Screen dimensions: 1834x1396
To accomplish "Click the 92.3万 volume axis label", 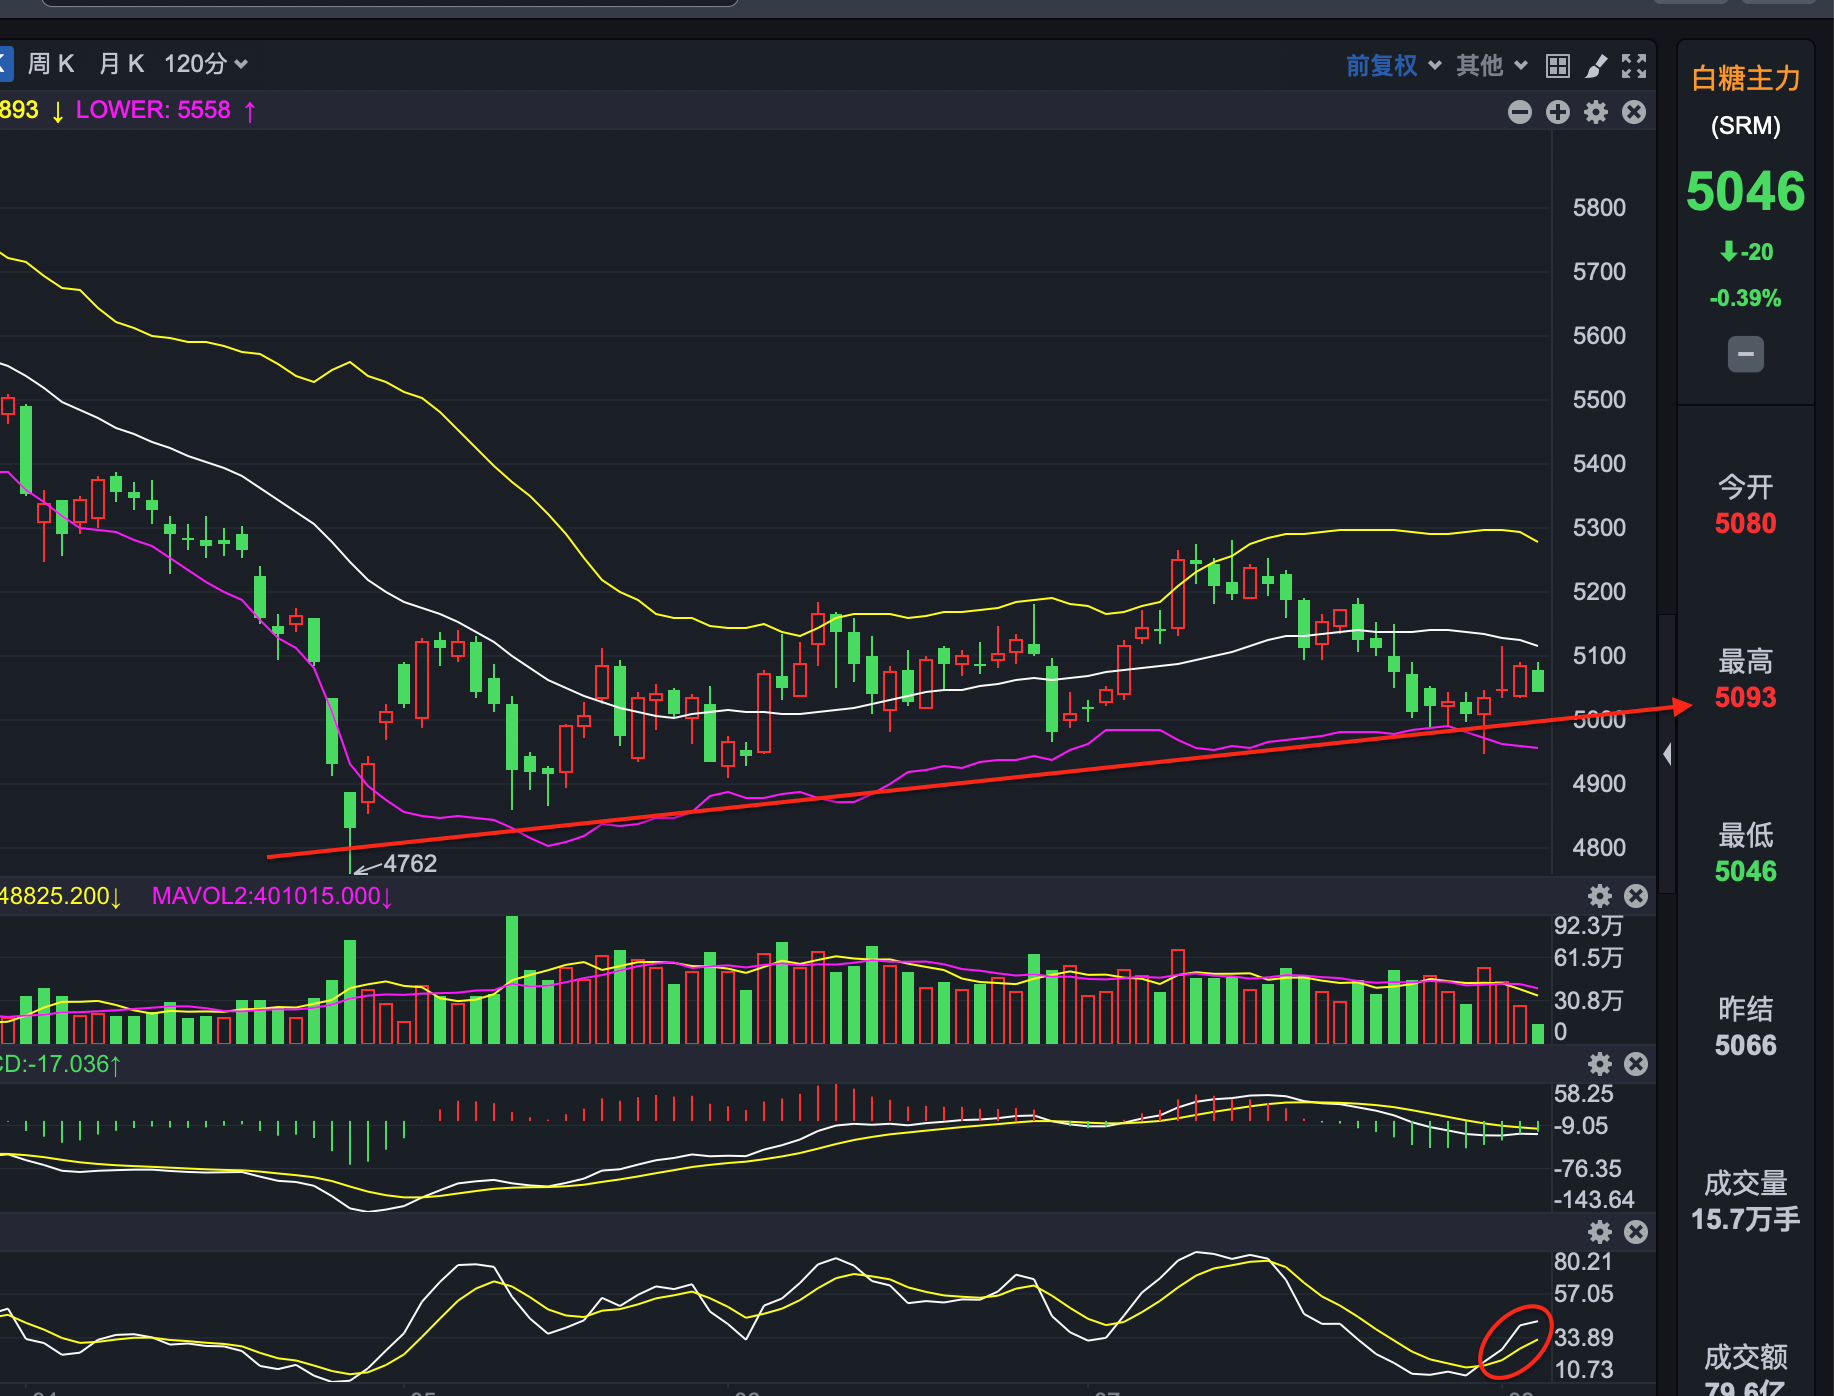I will click(x=1588, y=926).
